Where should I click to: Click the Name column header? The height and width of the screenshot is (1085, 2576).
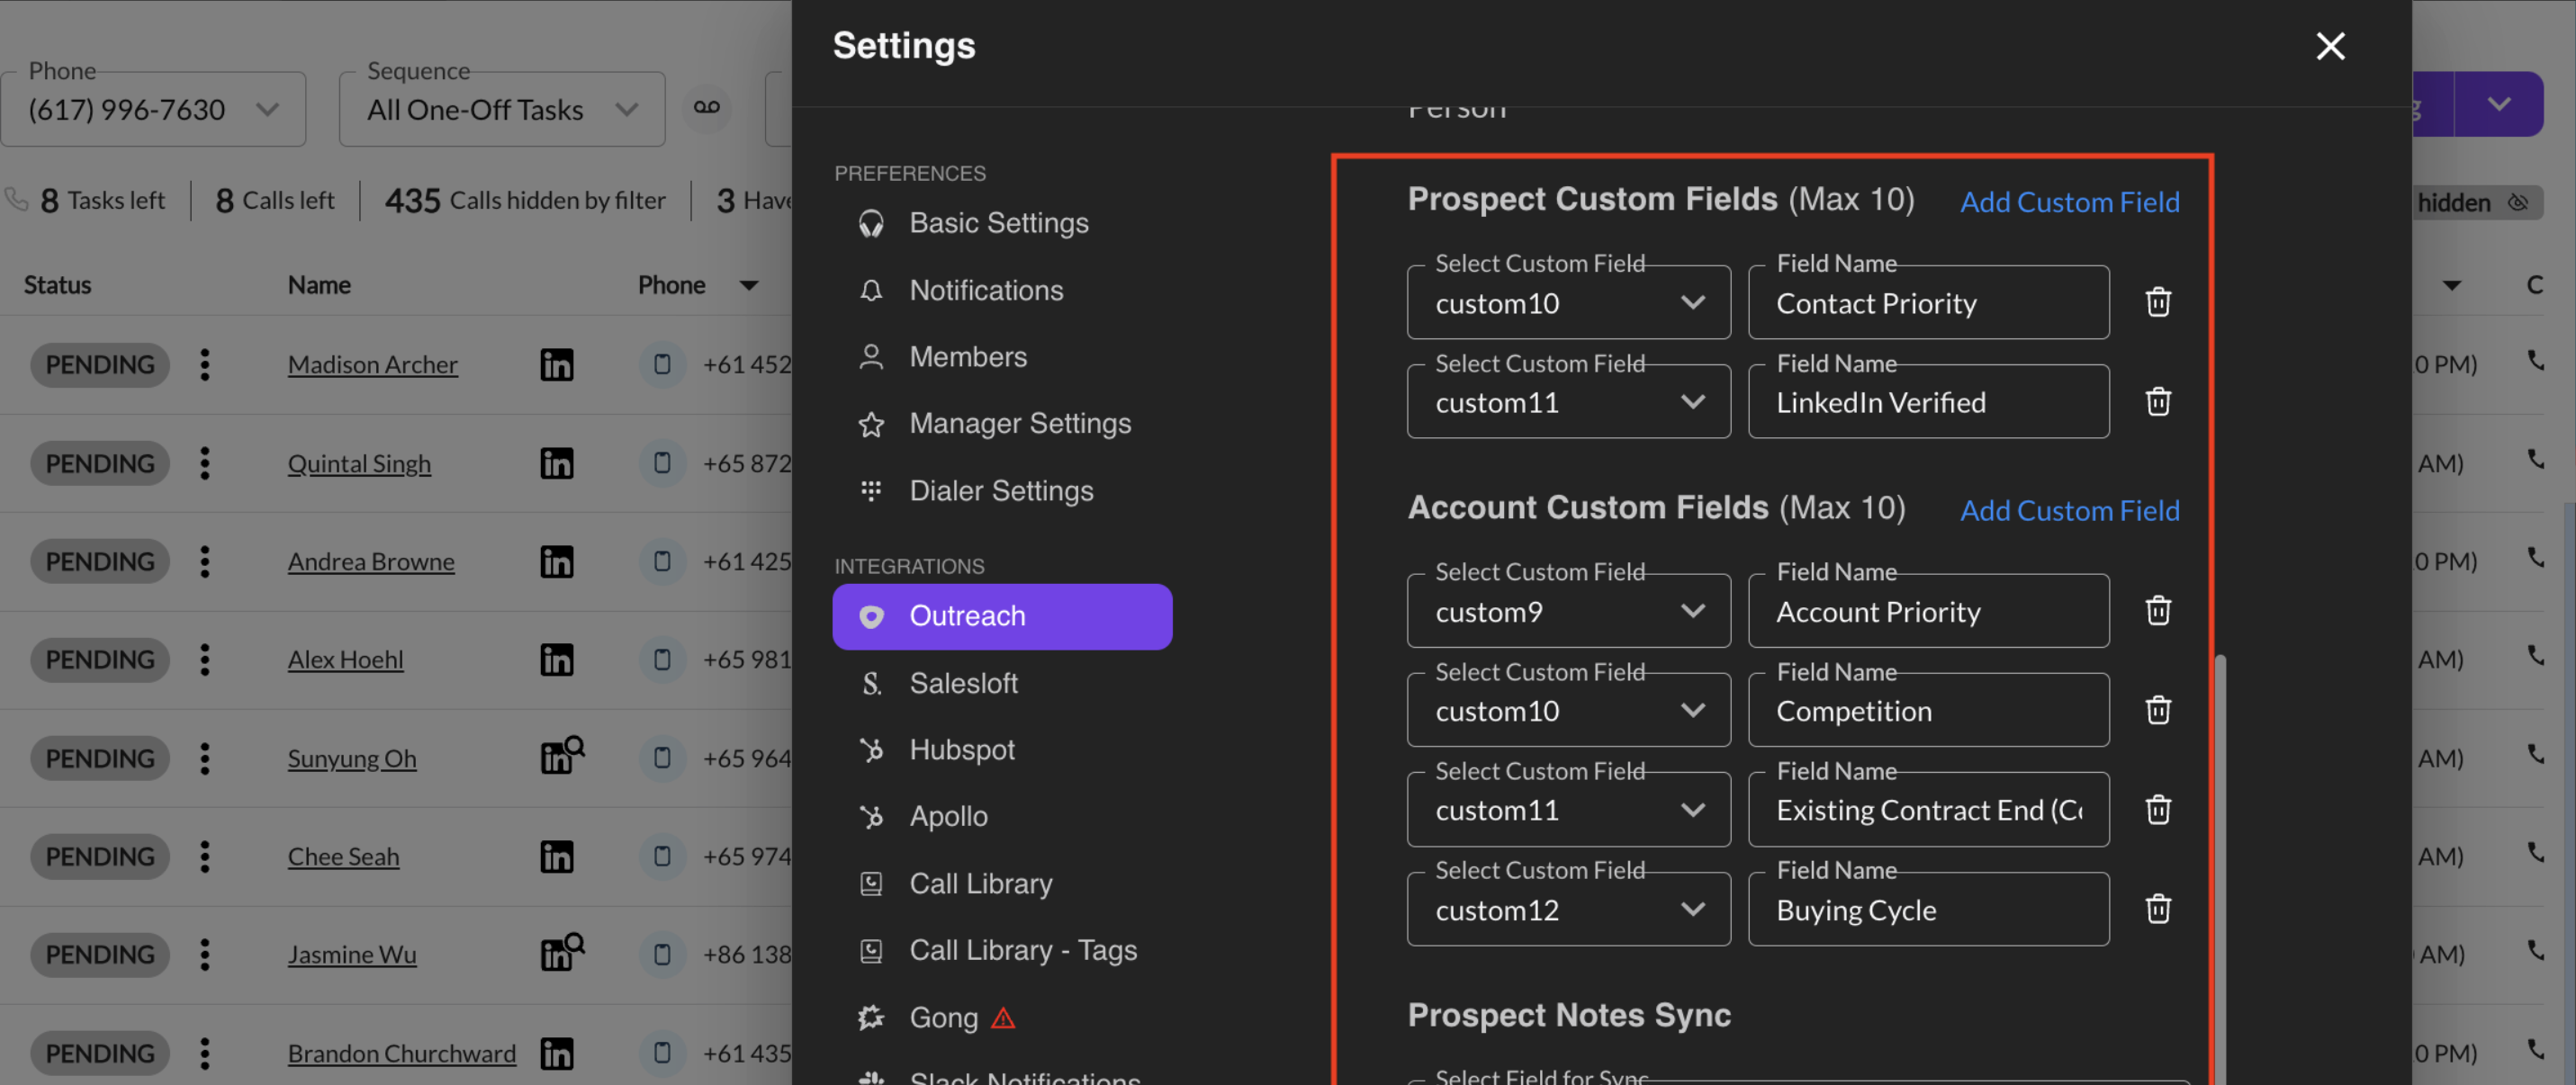pyautogui.click(x=319, y=286)
